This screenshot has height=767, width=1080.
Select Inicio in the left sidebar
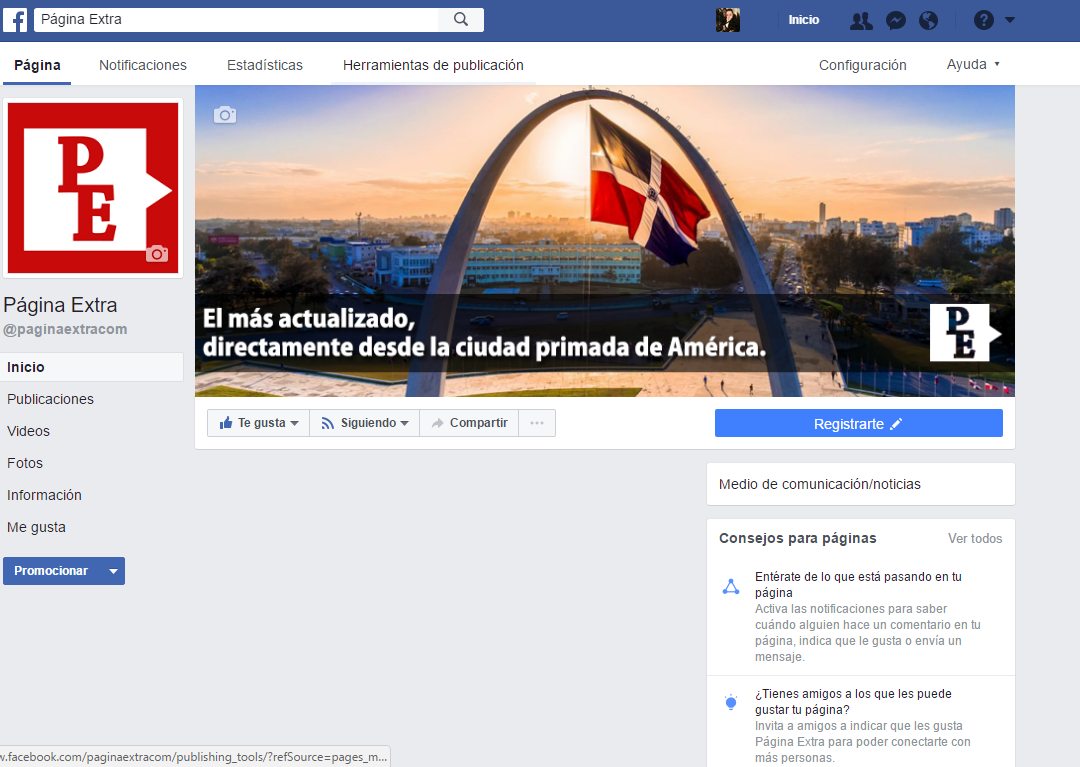pyautogui.click(x=93, y=367)
